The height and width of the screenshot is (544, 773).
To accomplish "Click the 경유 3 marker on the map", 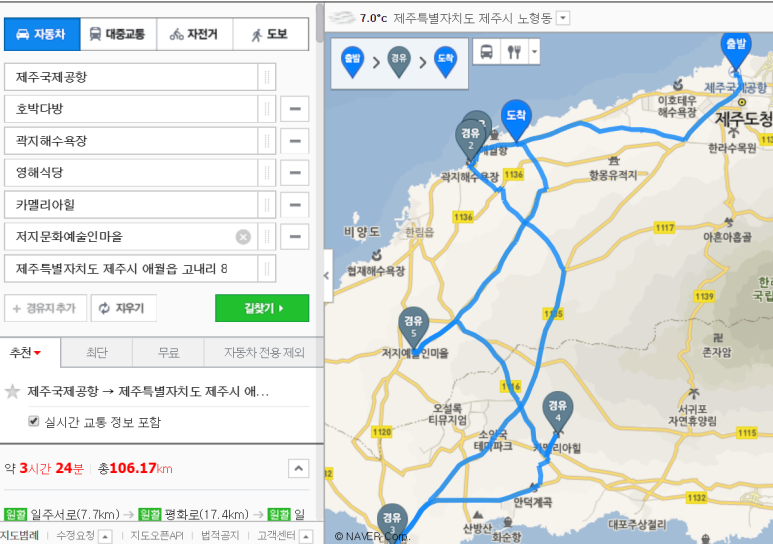I will pyautogui.click(x=392, y=523).
